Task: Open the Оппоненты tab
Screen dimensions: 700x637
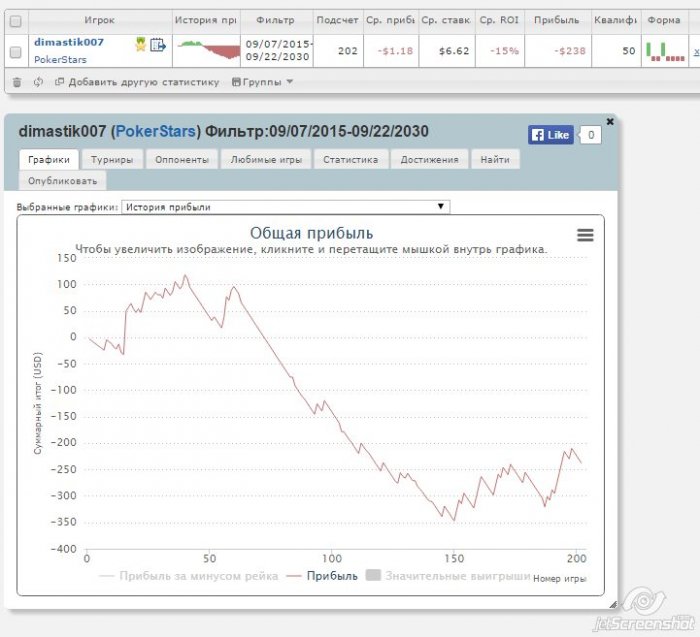Action: (x=182, y=160)
